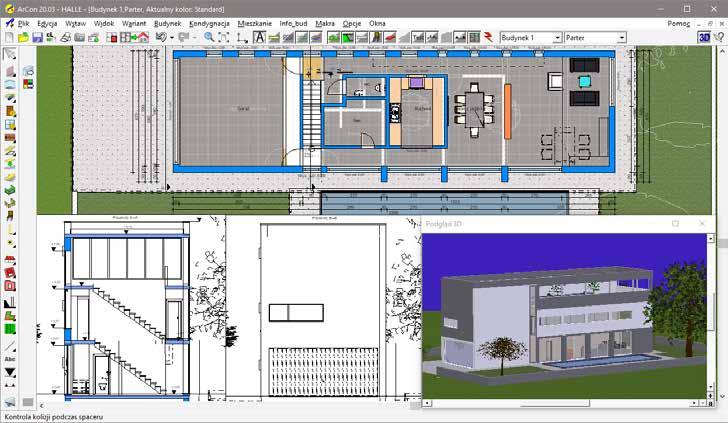Select the cyan coffee table in floor plan

[585, 82]
